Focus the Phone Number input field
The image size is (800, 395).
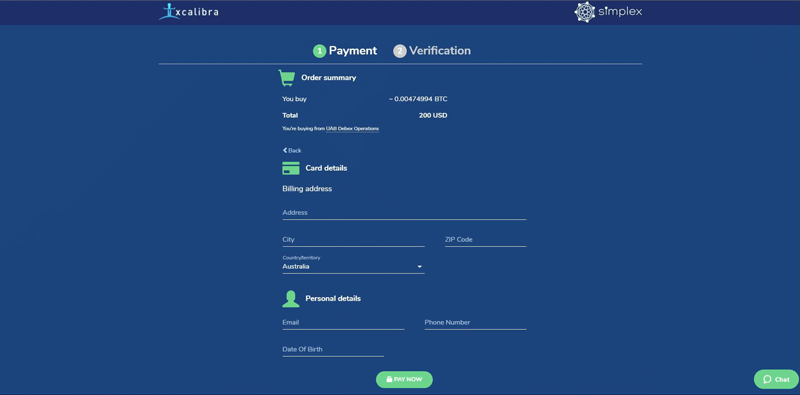click(x=476, y=323)
